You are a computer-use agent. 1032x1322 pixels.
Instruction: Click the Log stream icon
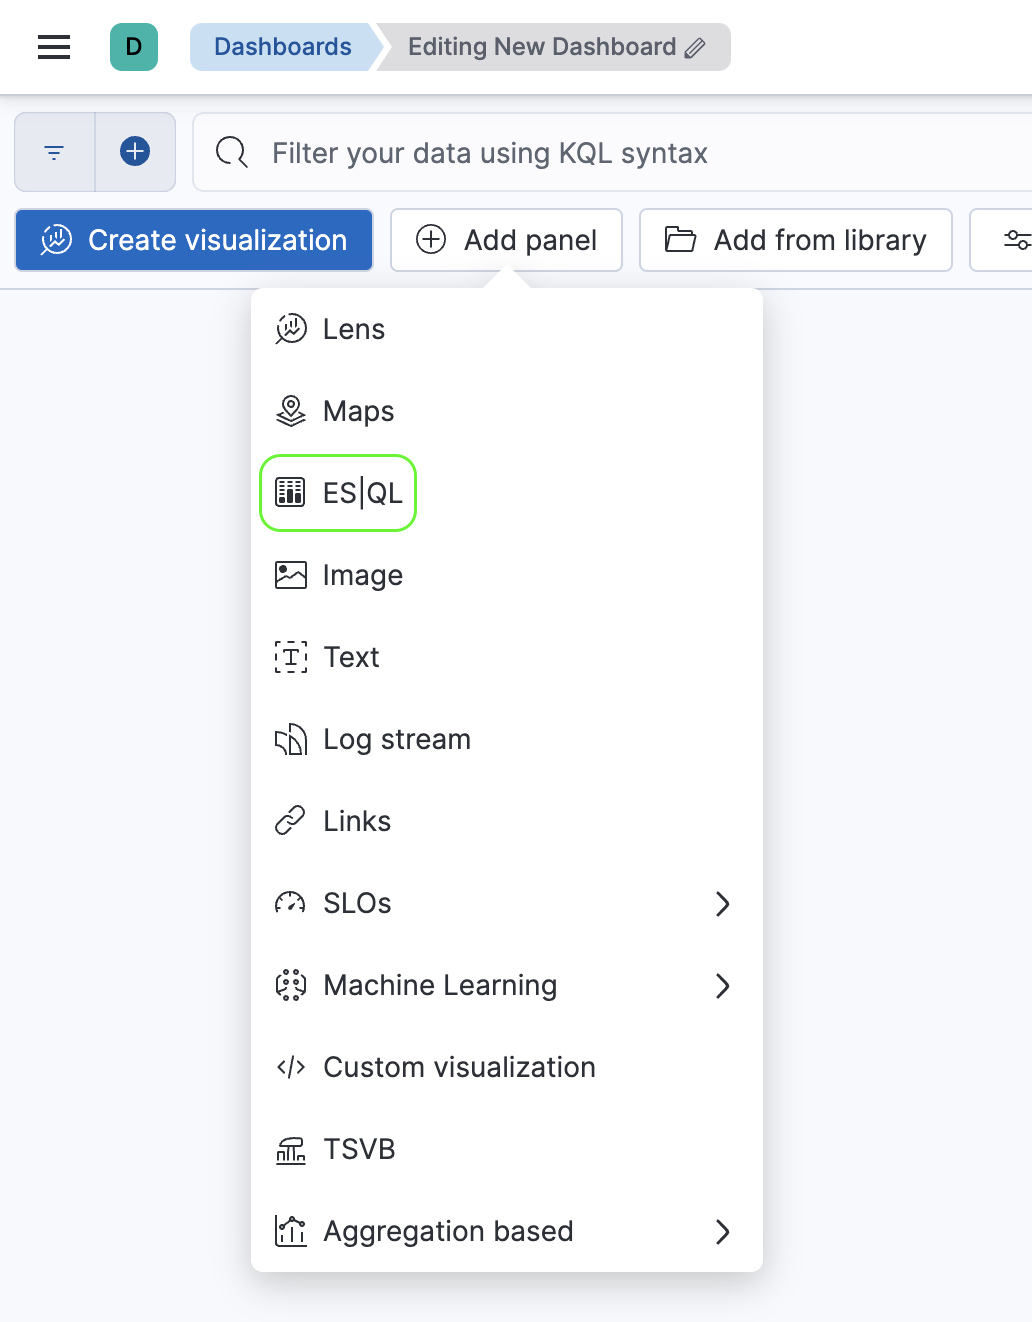(x=290, y=739)
